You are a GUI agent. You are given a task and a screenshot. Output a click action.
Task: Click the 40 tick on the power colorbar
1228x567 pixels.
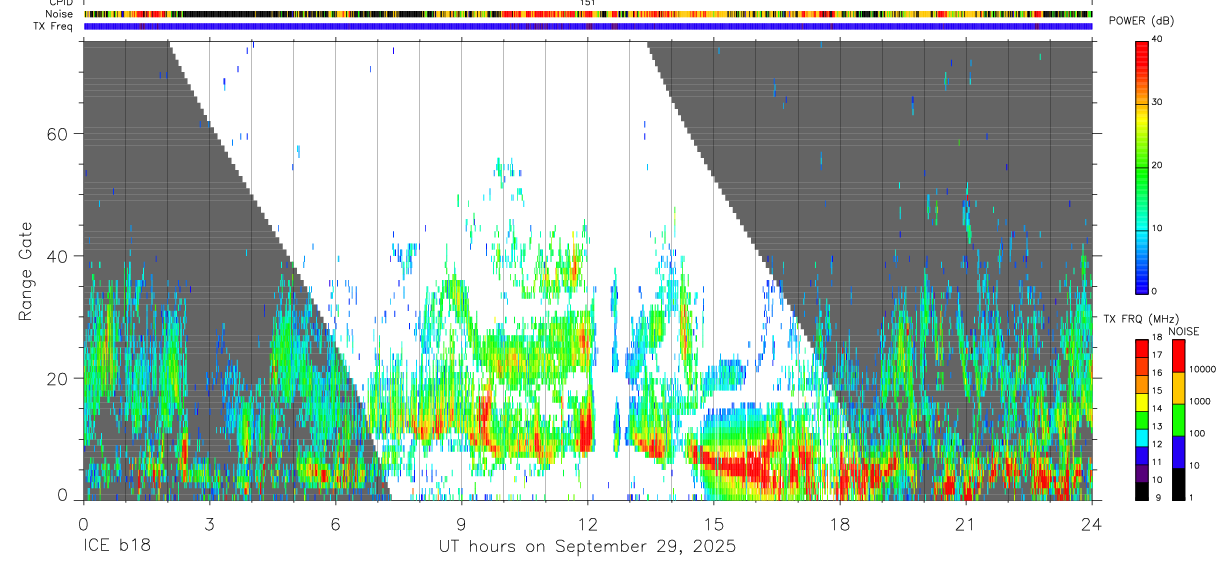(1157, 40)
